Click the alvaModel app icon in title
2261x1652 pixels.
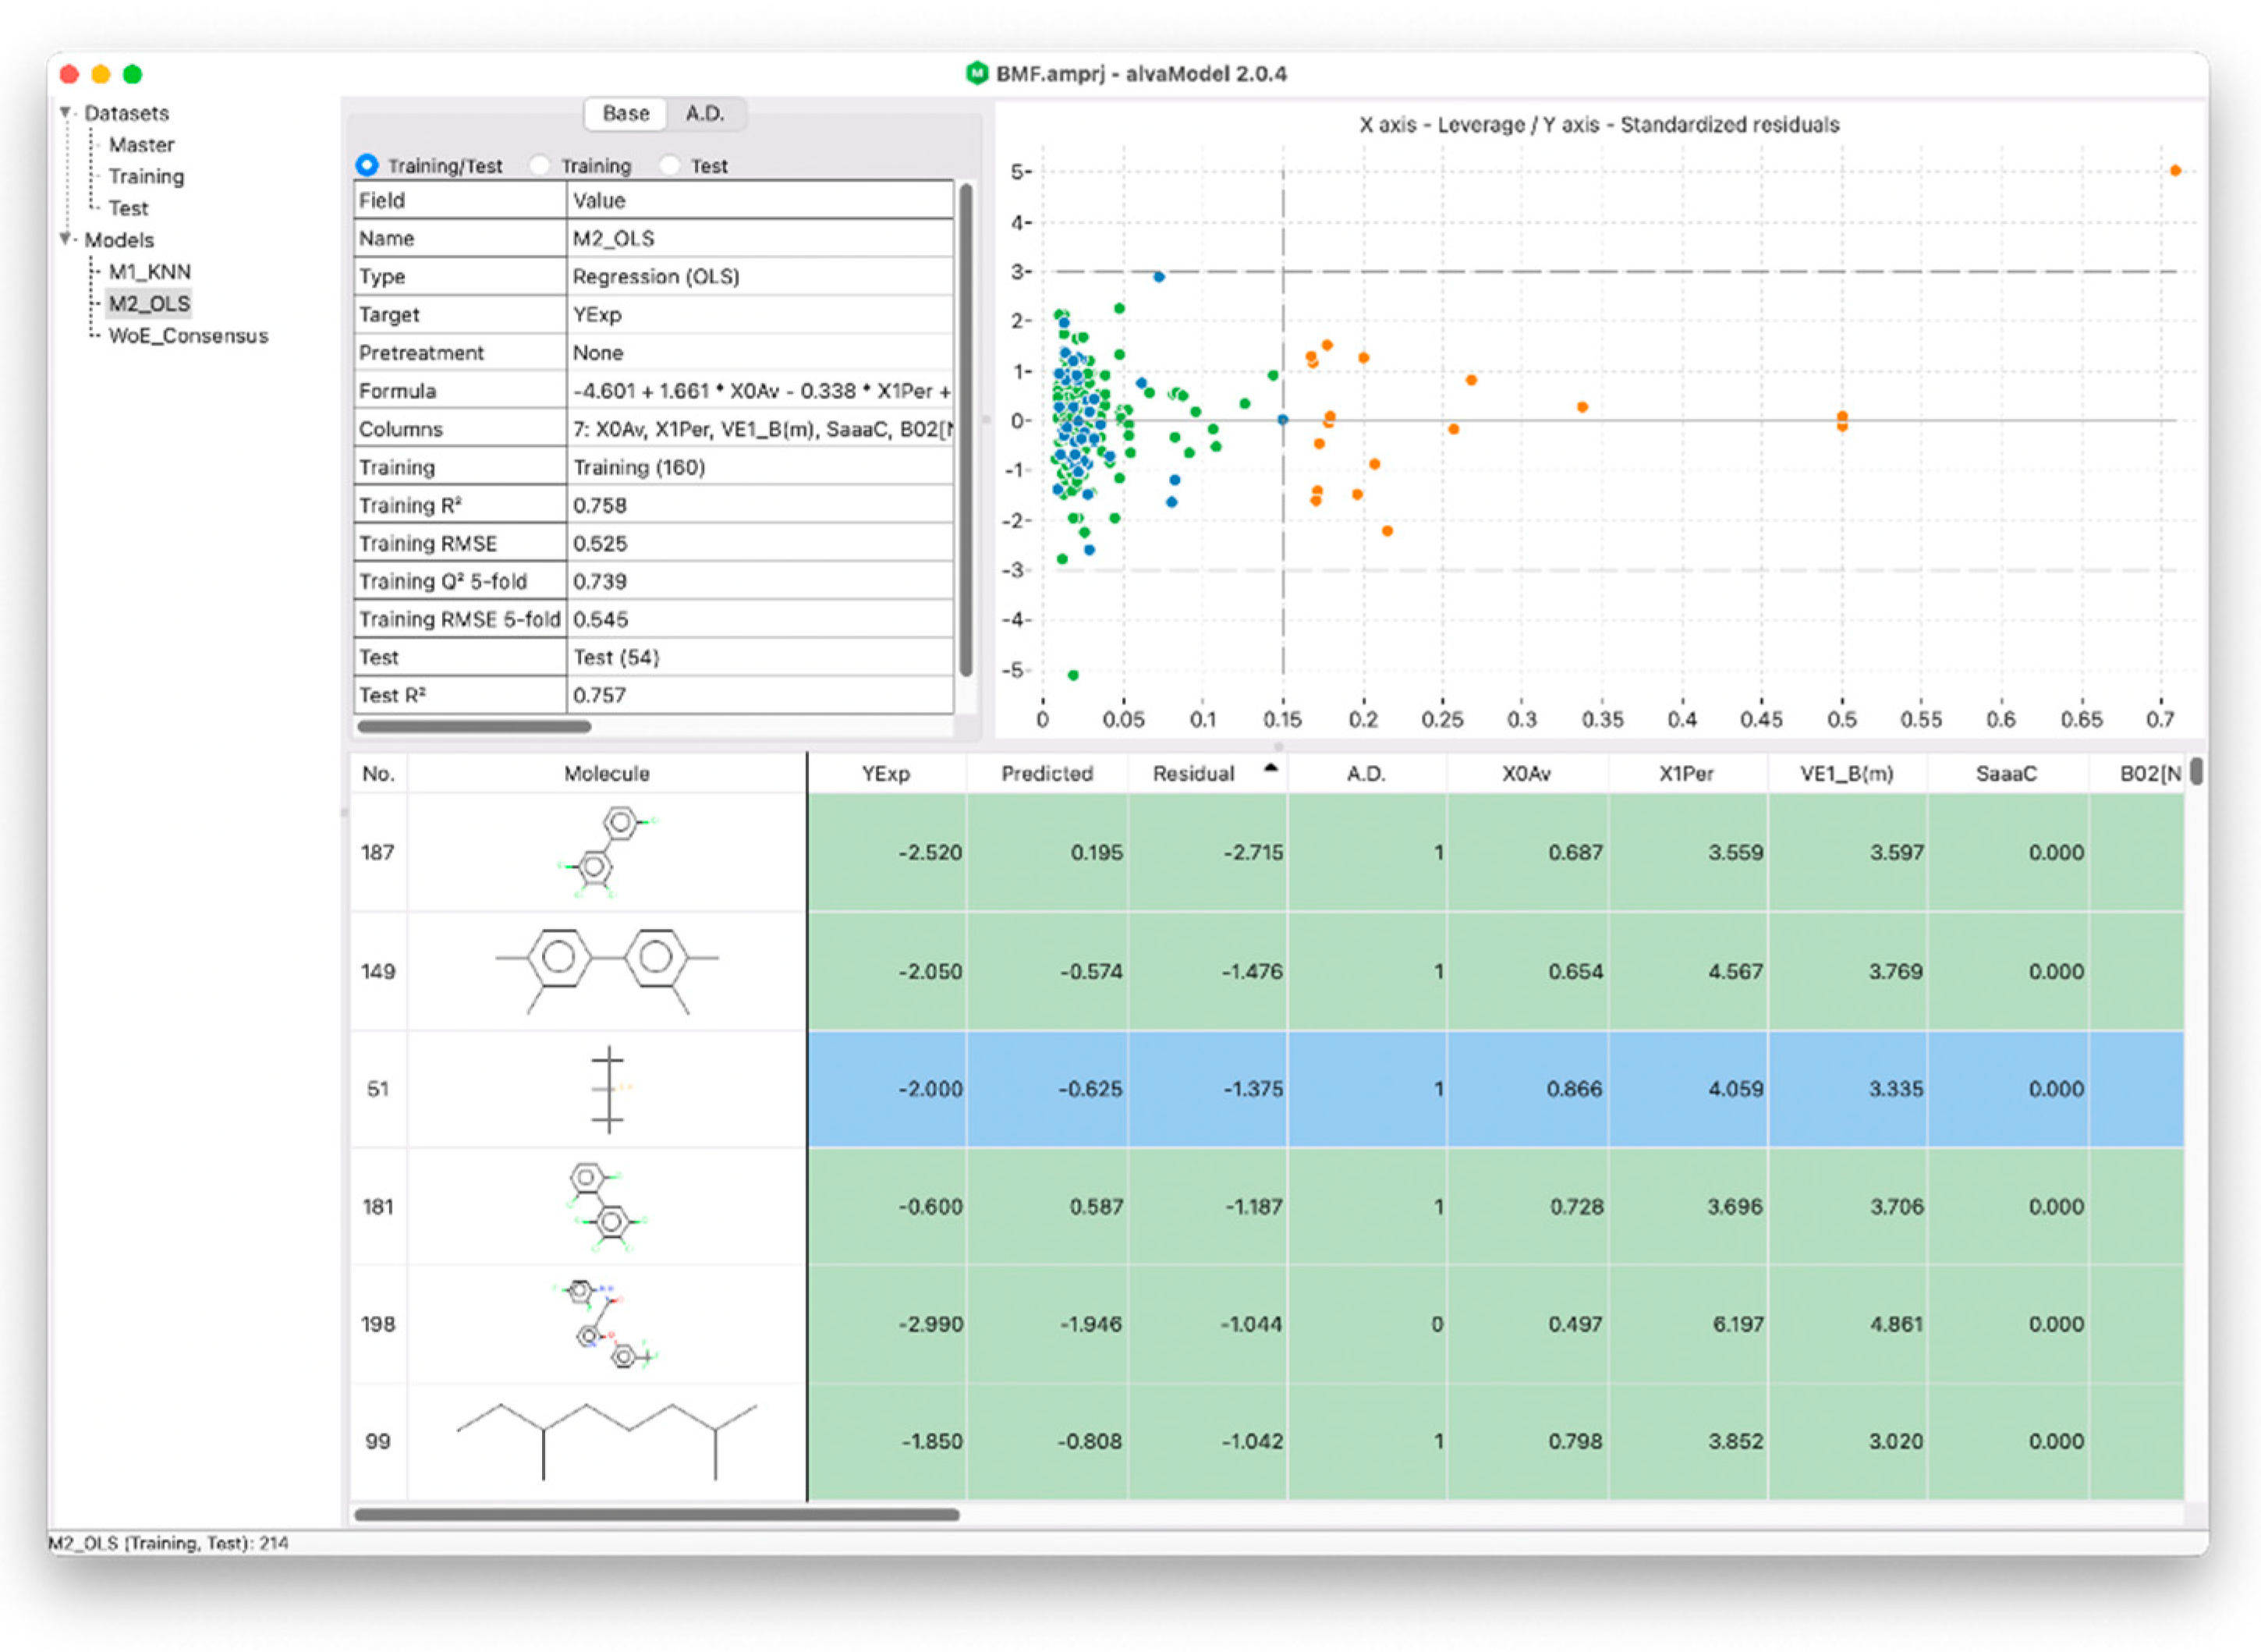pyautogui.click(x=976, y=73)
